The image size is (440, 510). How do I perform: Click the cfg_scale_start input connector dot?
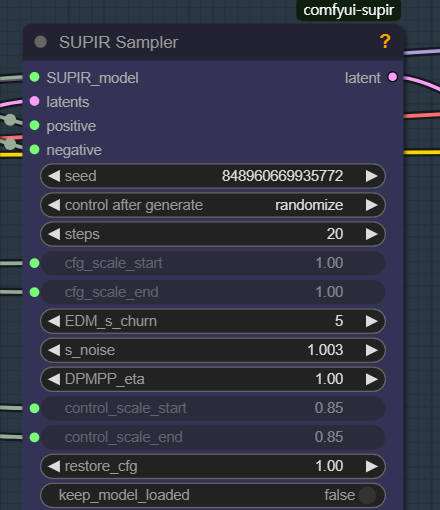35,263
